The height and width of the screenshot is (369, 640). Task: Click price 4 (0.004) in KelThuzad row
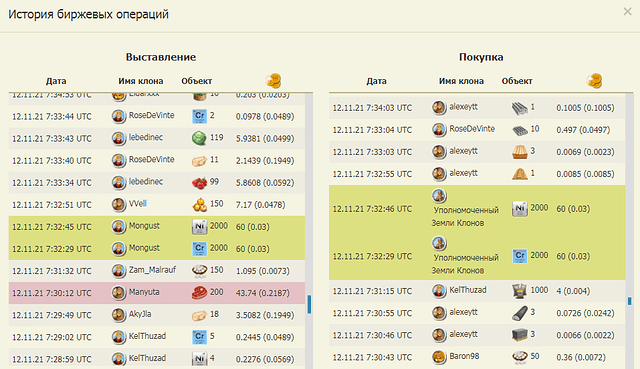coord(573,291)
